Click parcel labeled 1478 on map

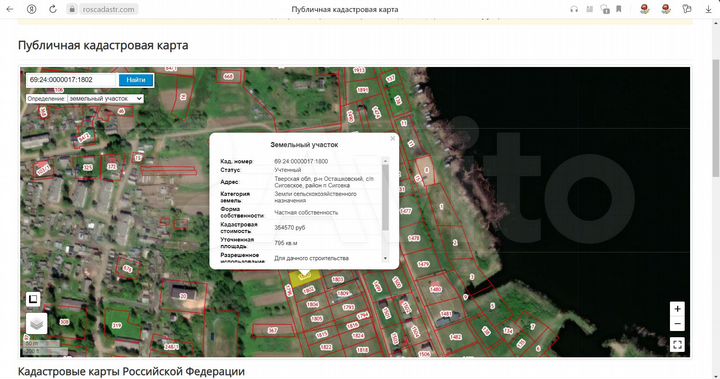414,238
